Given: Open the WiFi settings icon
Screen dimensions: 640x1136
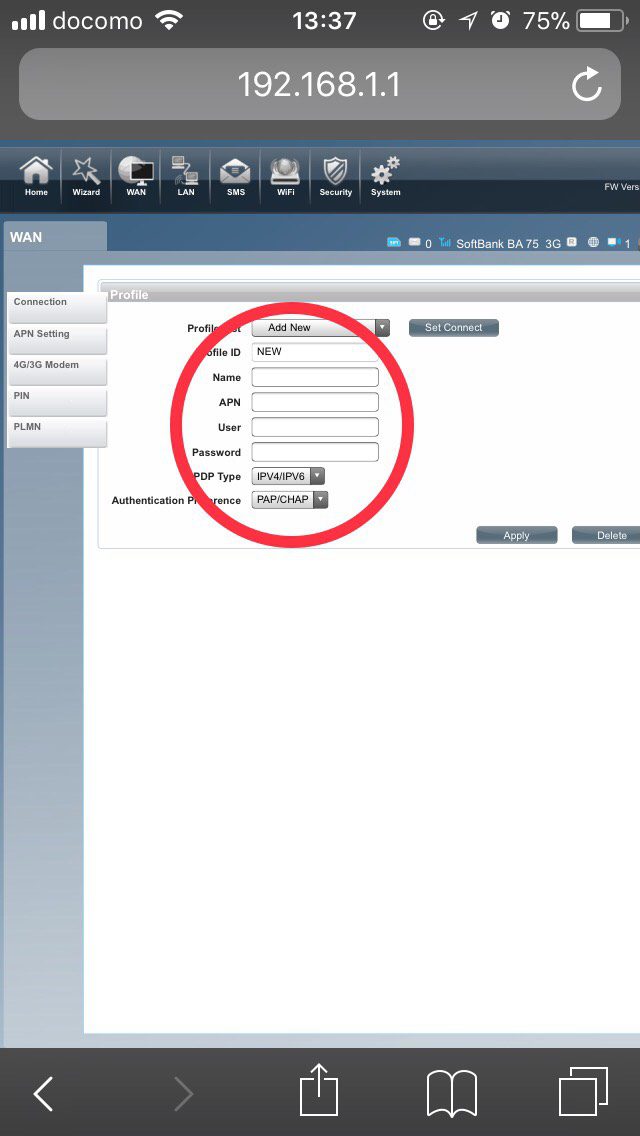Looking at the screenshot, I should click(286, 176).
